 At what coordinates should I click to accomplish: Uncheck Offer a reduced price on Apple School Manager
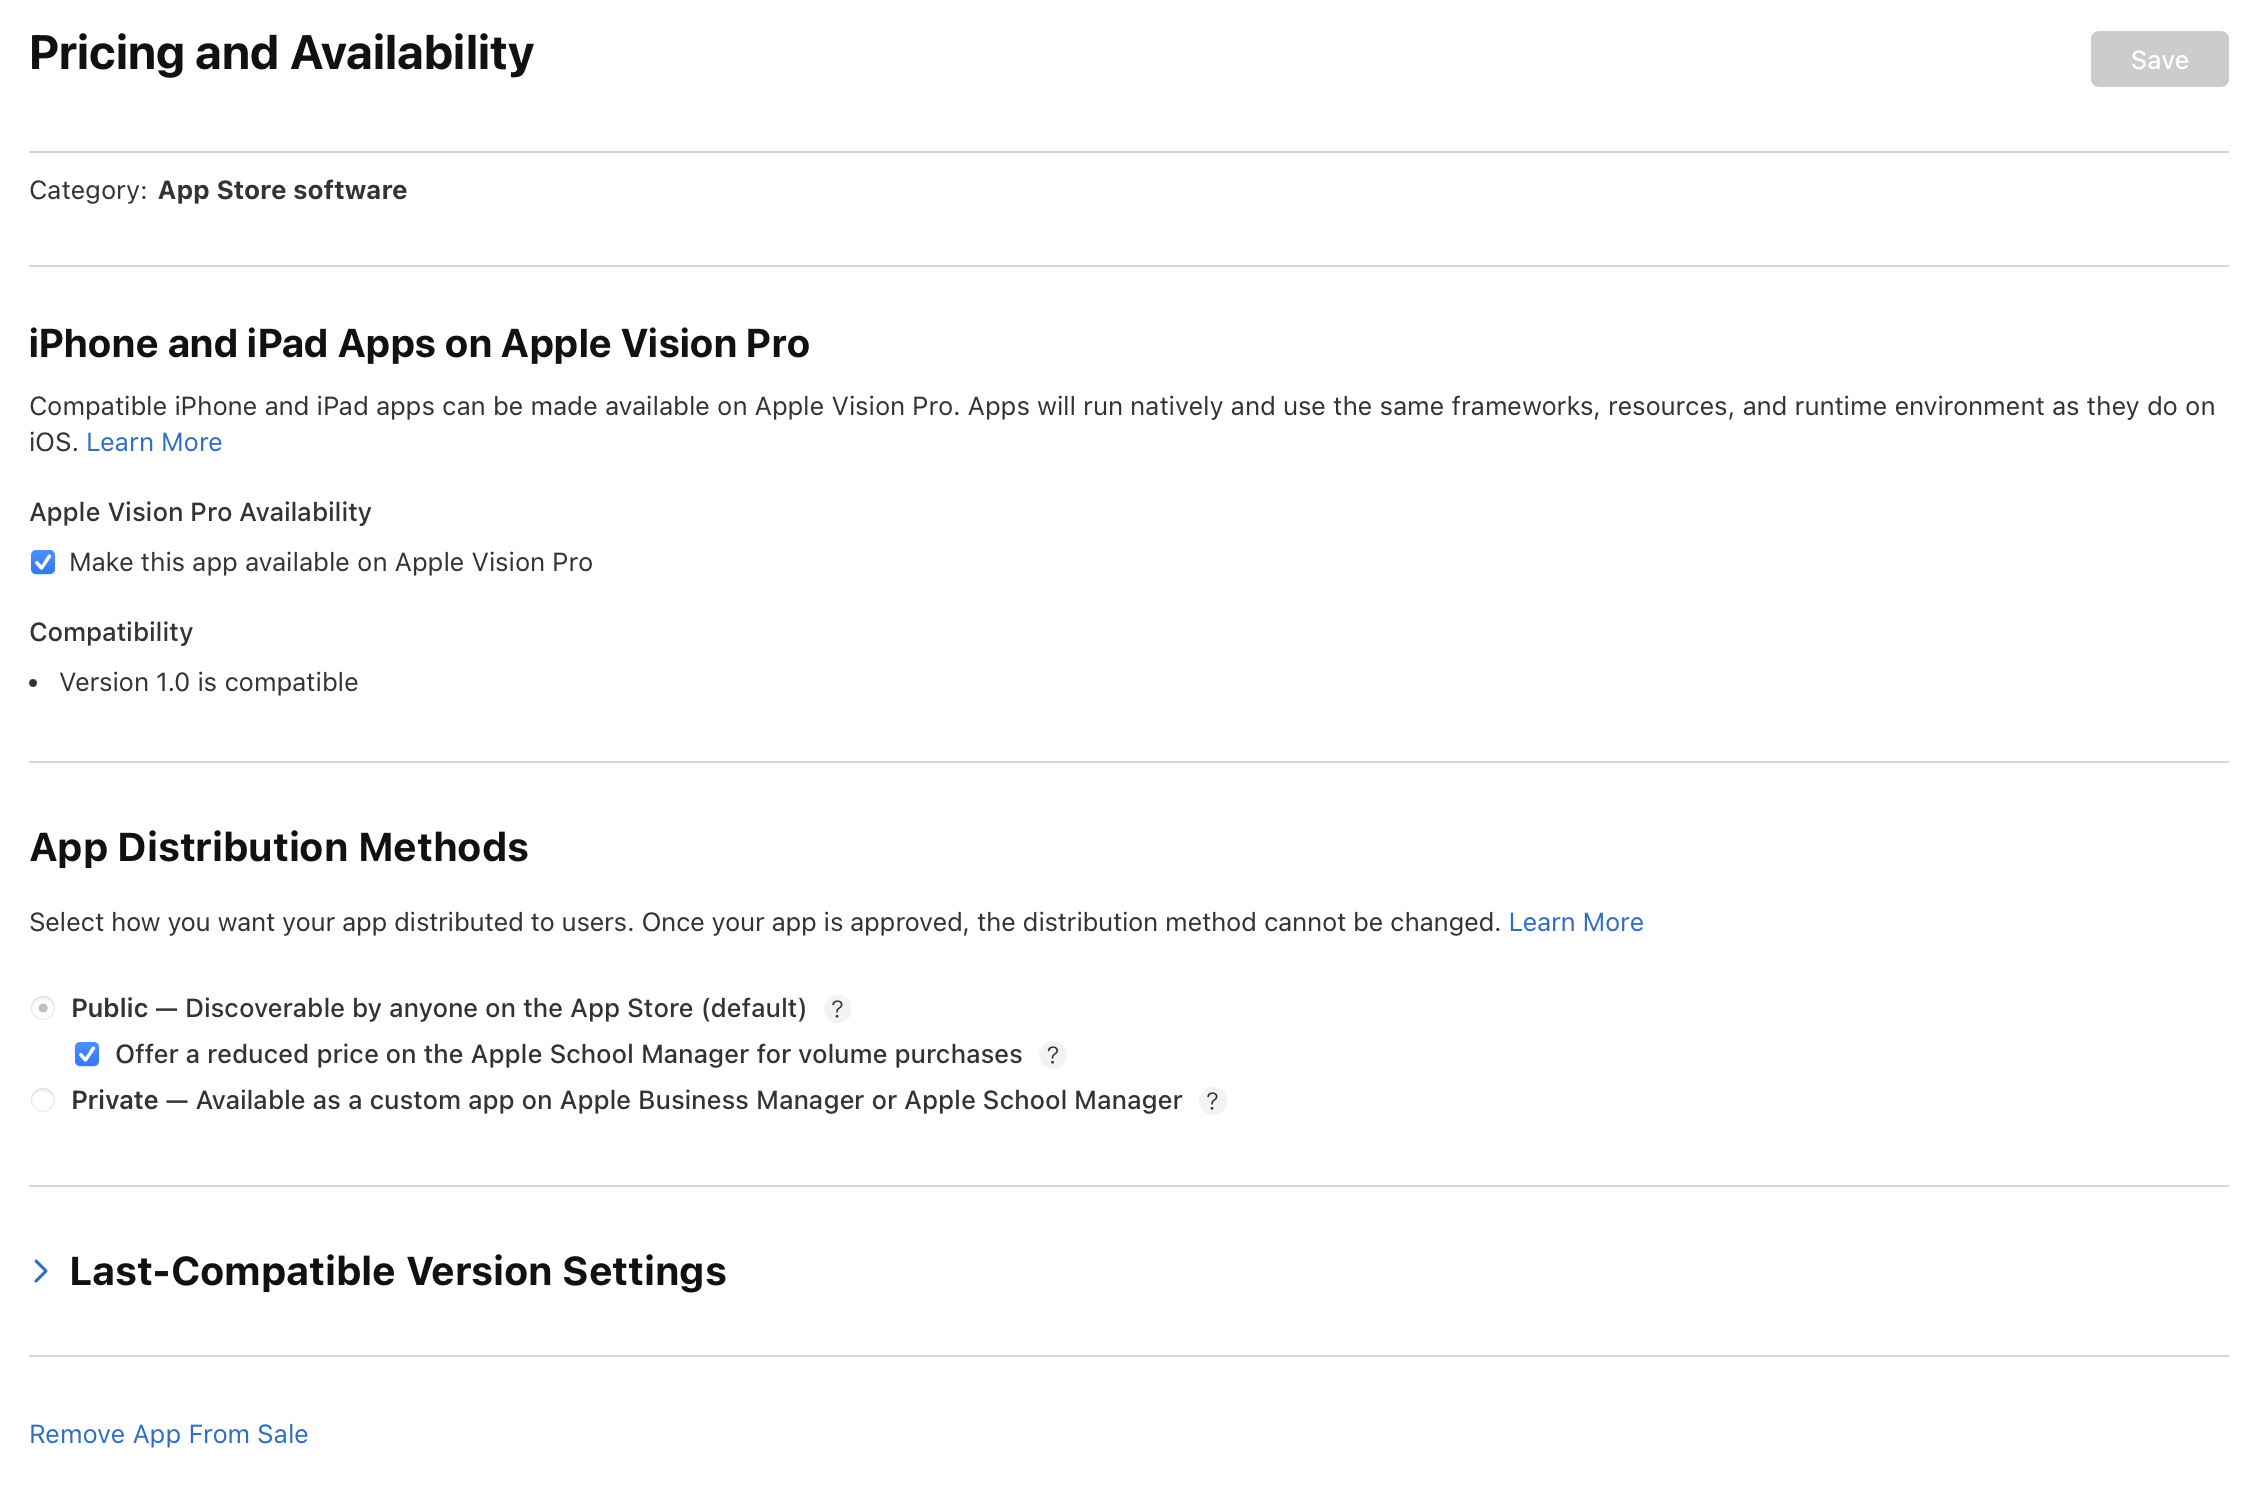point(88,1054)
